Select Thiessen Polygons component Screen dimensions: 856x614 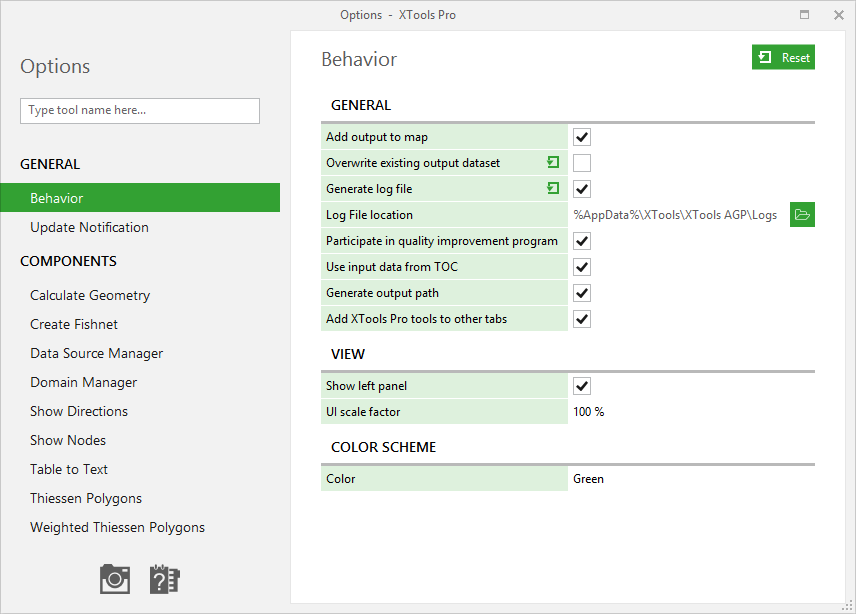tap(86, 498)
